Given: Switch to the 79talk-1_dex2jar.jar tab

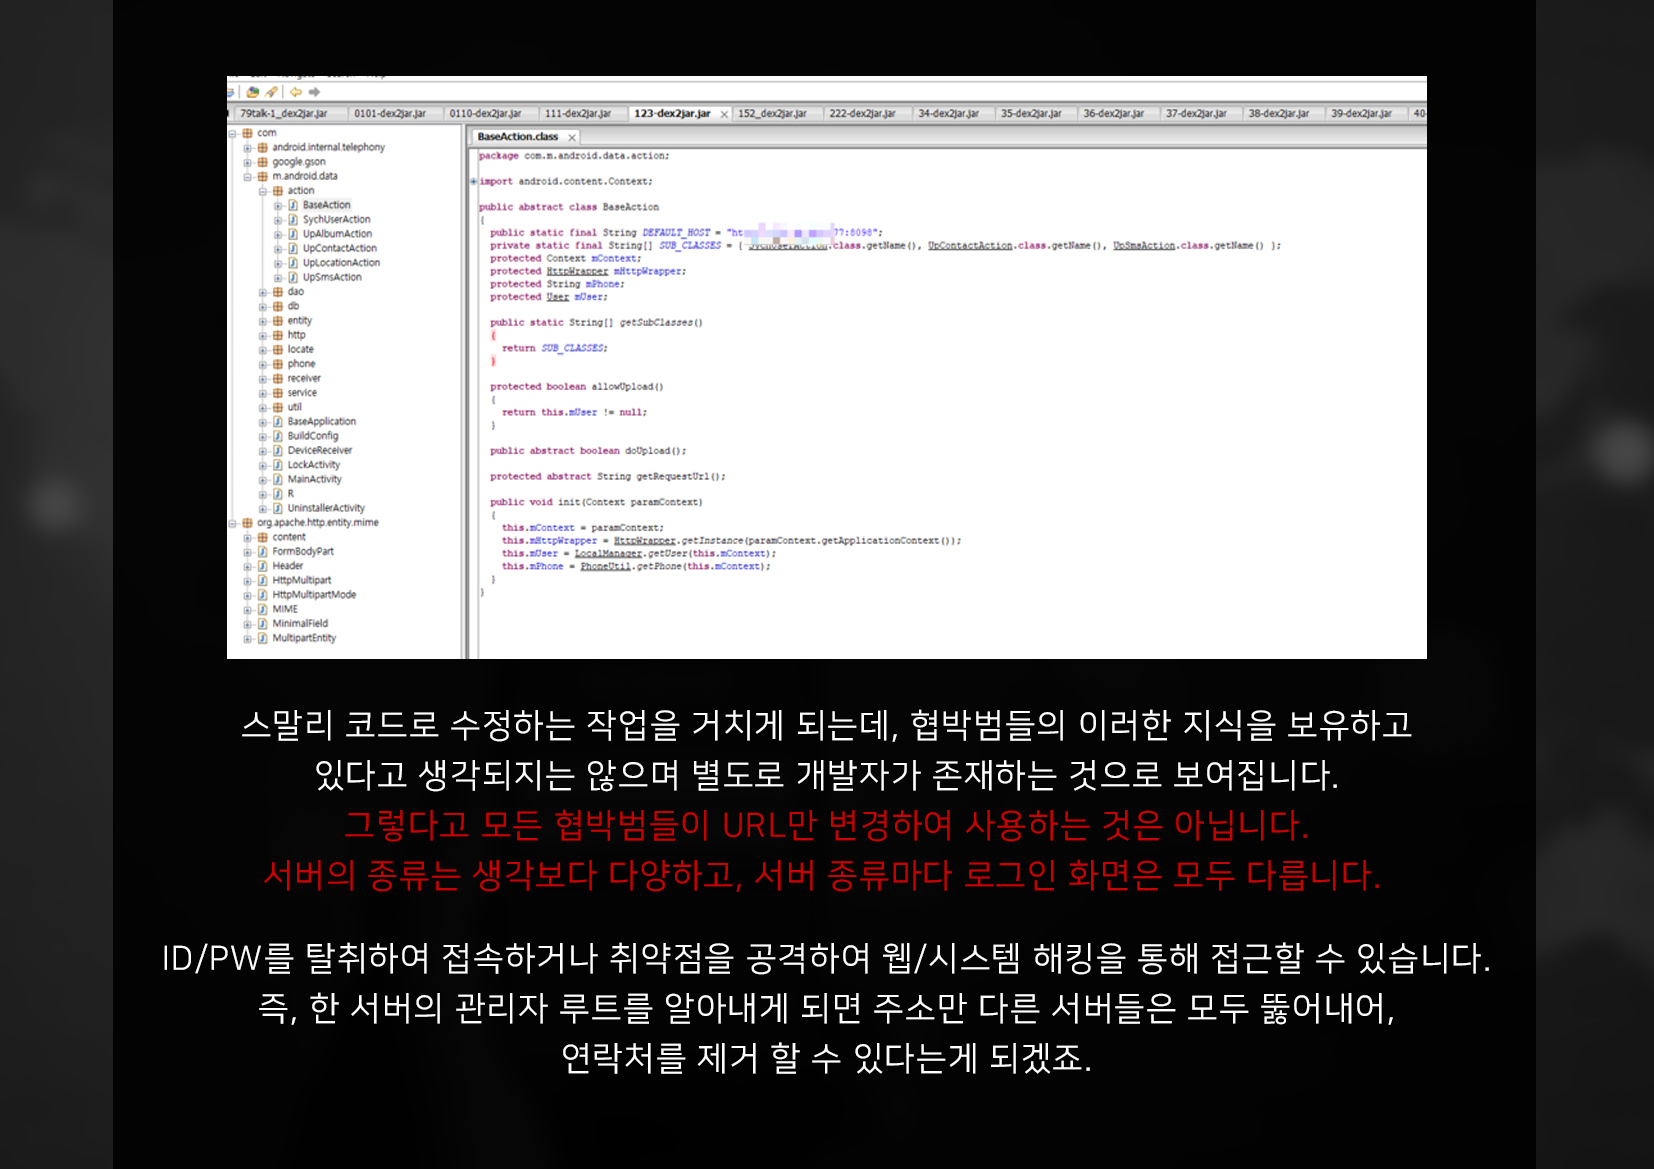Looking at the screenshot, I should pyautogui.click(x=284, y=113).
